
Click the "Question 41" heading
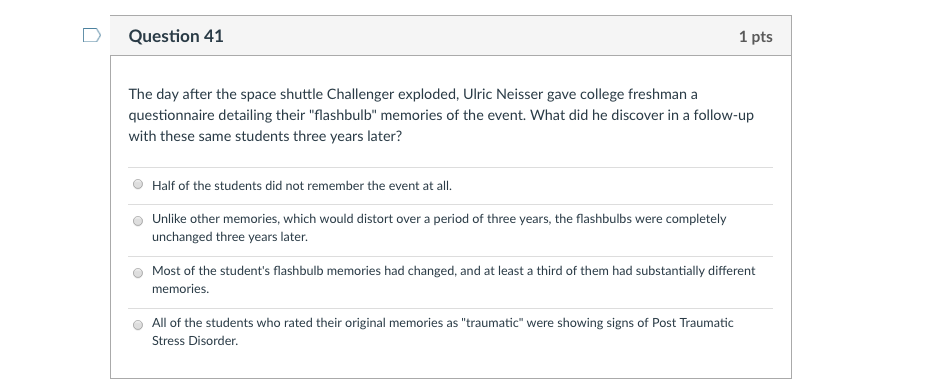tap(176, 36)
